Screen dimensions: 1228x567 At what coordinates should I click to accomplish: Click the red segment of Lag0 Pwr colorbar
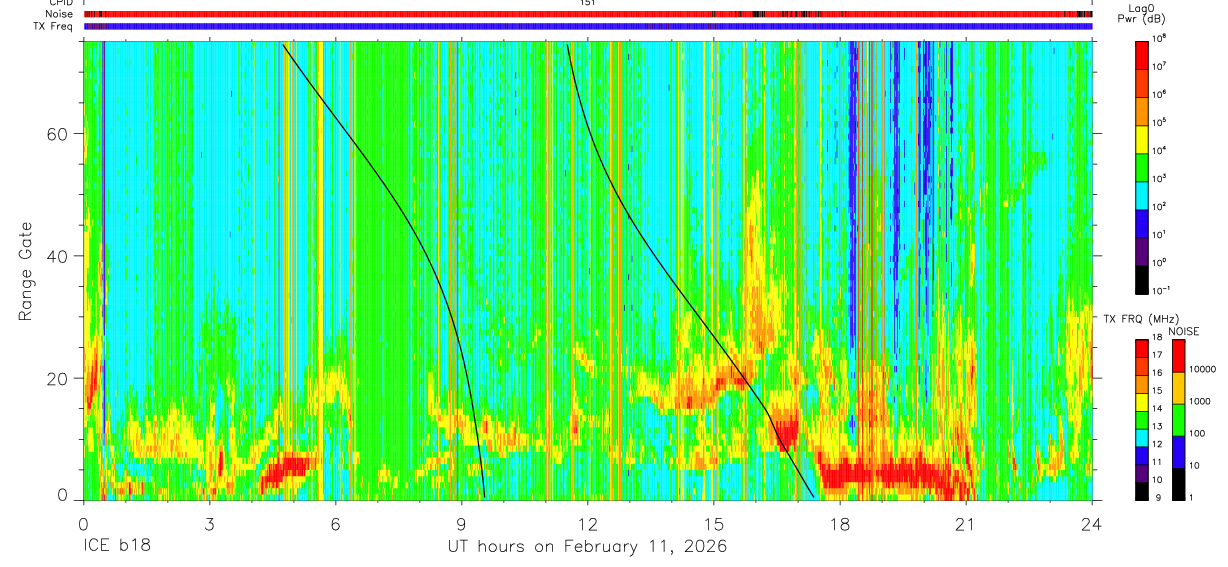(1144, 54)
